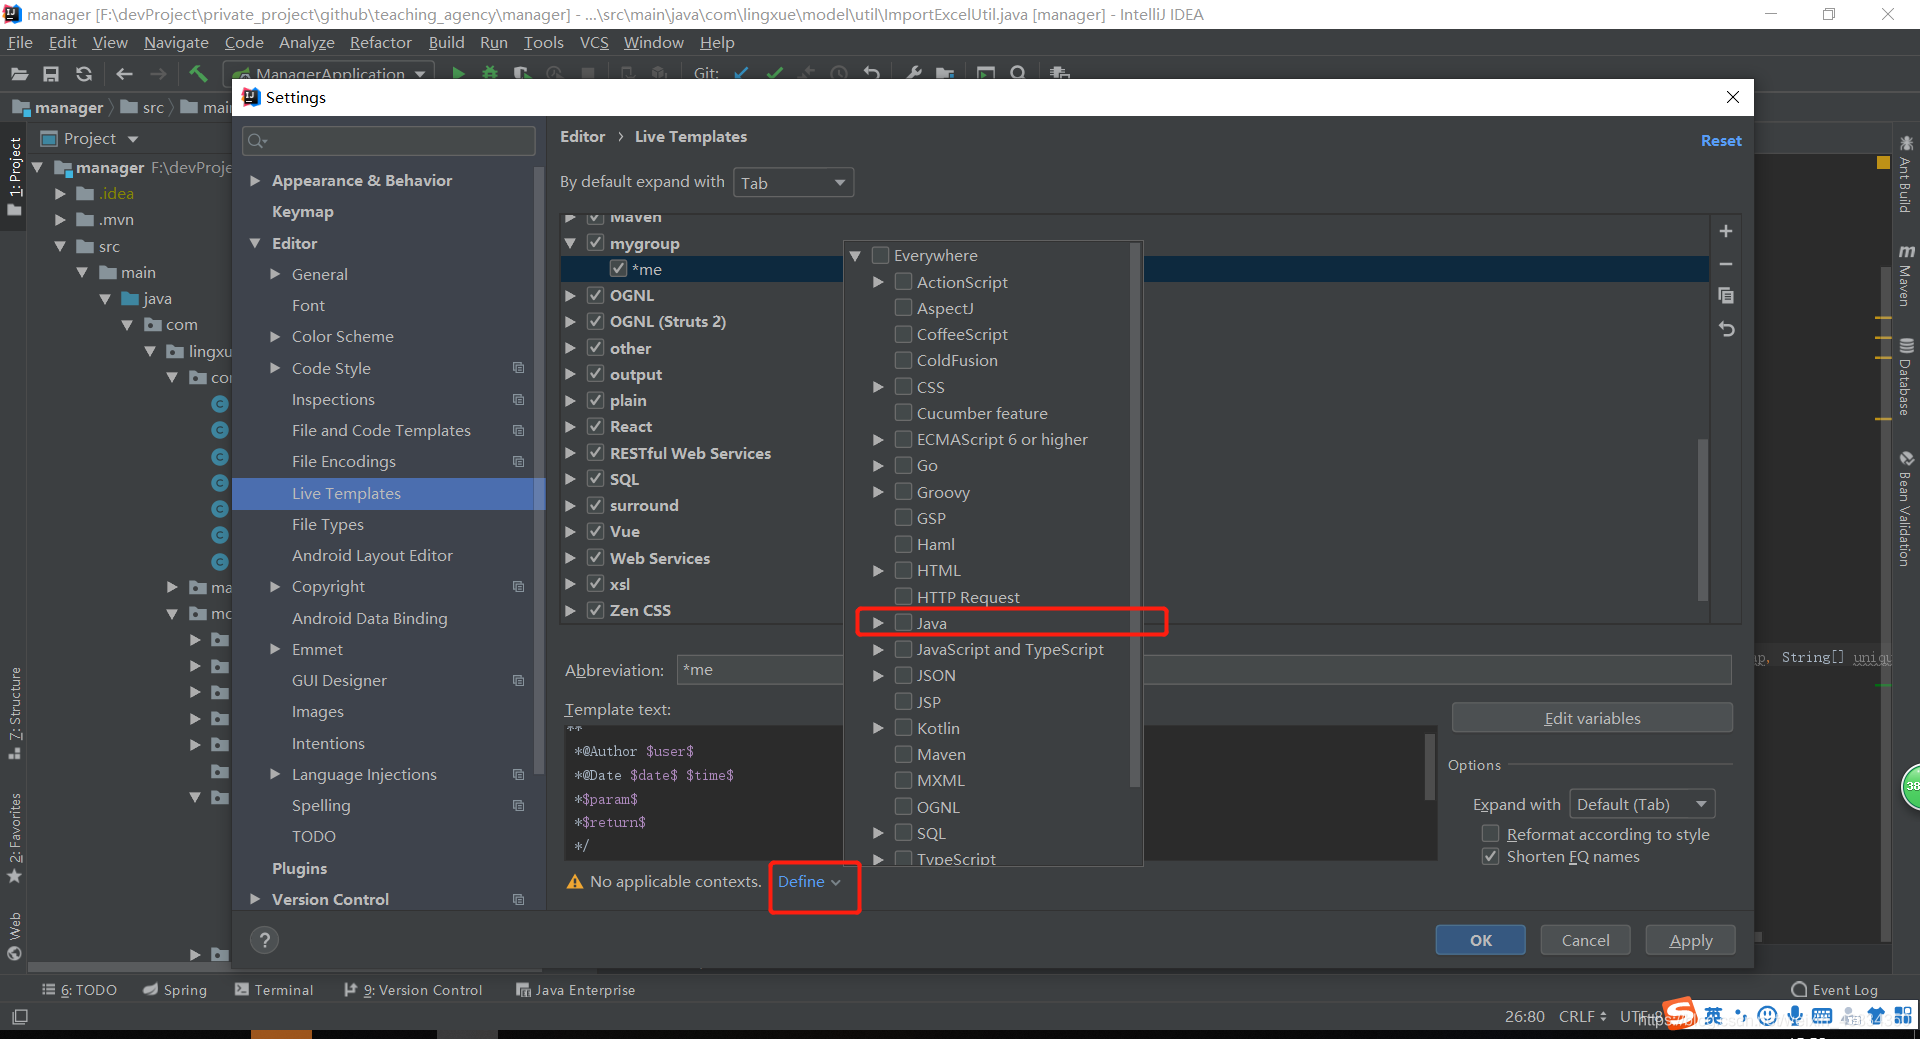Check the HTML context checkbox
Image resolution: width=1920 pixels, height=1039 pixels.
pos(903,570)
